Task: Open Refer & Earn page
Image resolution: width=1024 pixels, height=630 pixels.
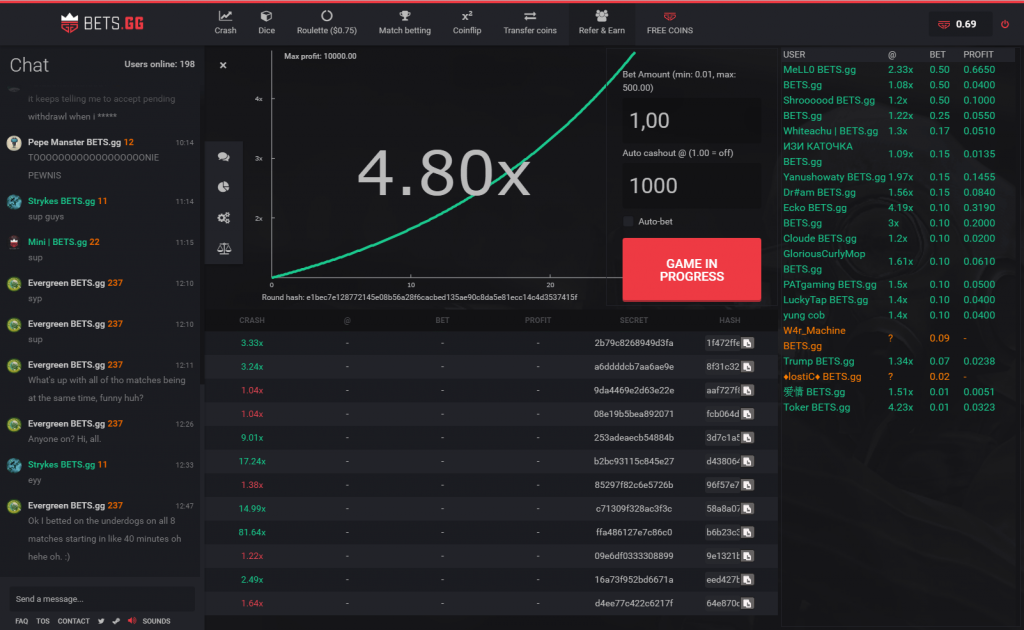Action: pyautogui.click(x=601, y=23)
